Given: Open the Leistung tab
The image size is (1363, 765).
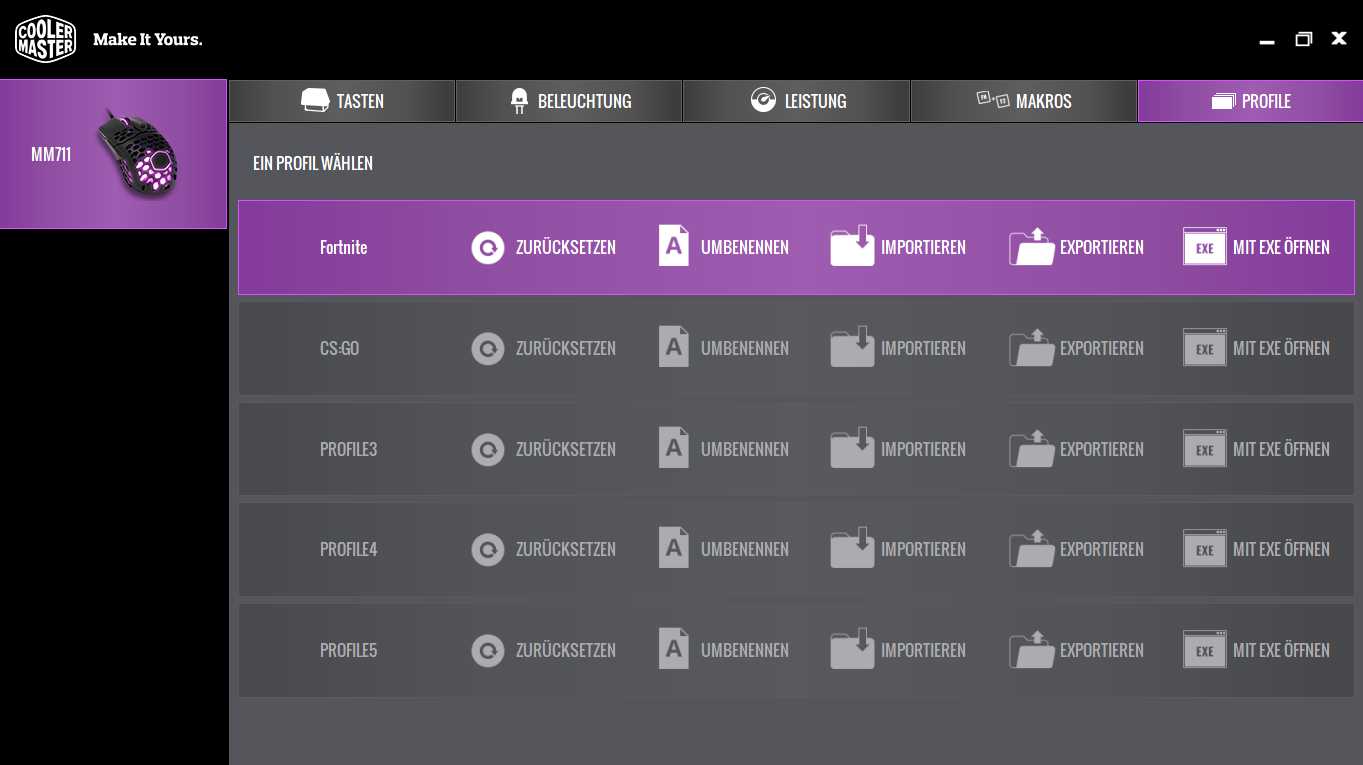Looking at the screenshot, I should click(x=796, y=101).
